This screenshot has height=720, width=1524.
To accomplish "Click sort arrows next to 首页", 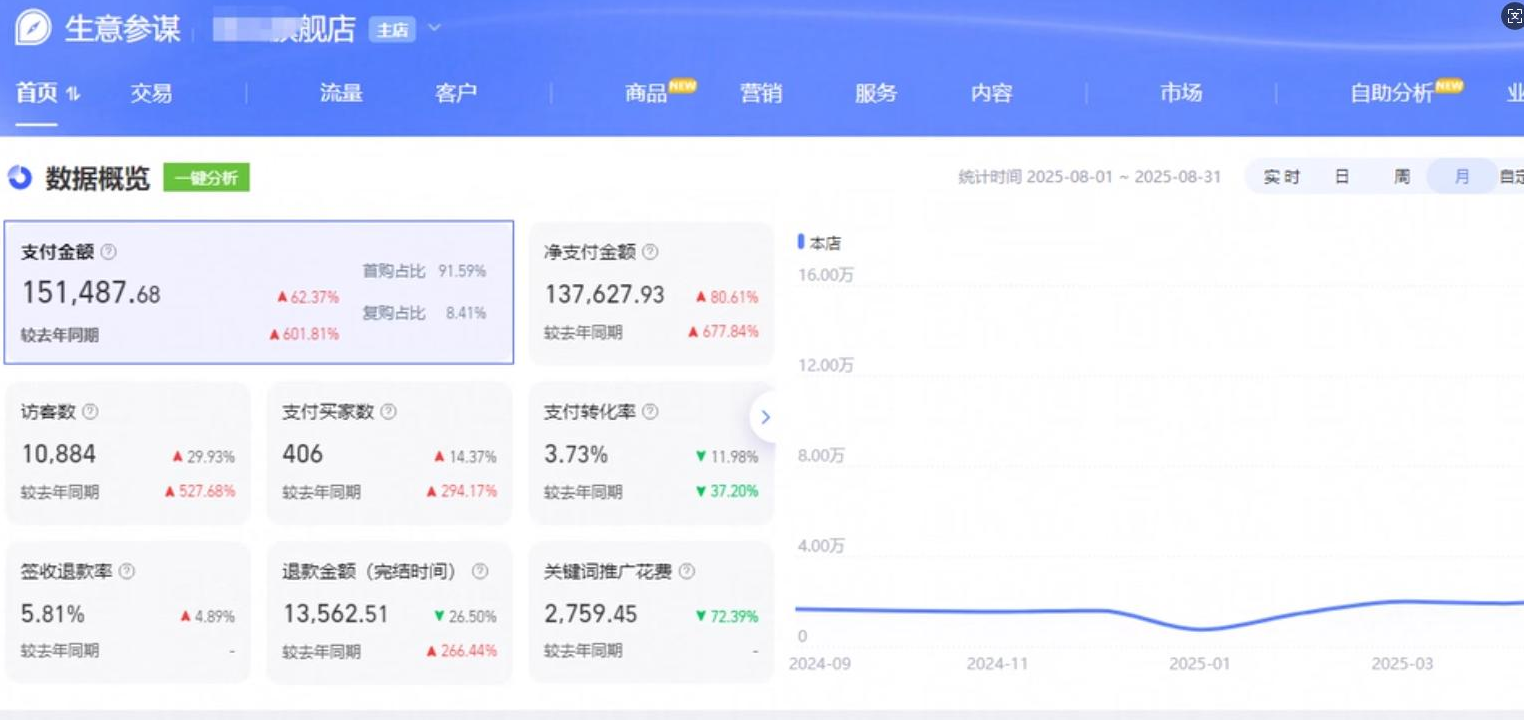I will (x=73, y=94).
